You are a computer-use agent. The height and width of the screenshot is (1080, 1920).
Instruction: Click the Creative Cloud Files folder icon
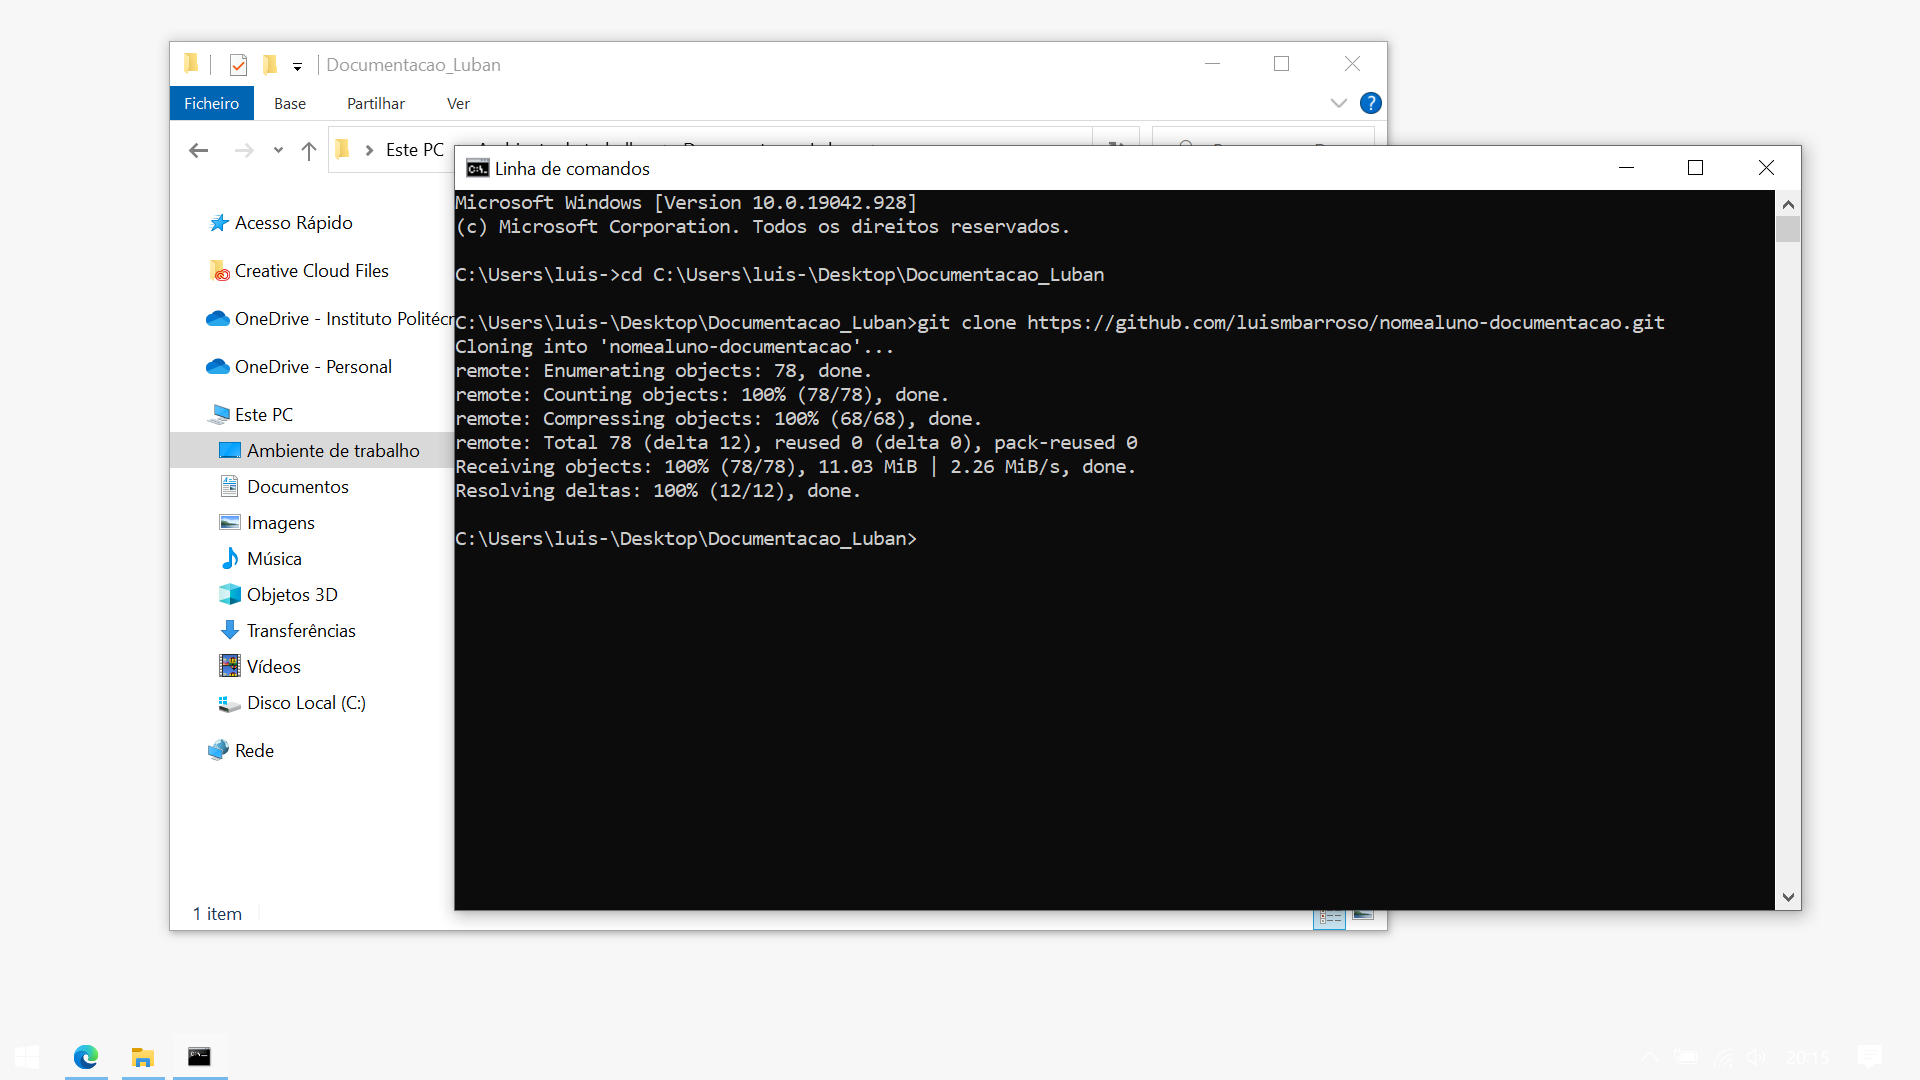coord(219,271)
